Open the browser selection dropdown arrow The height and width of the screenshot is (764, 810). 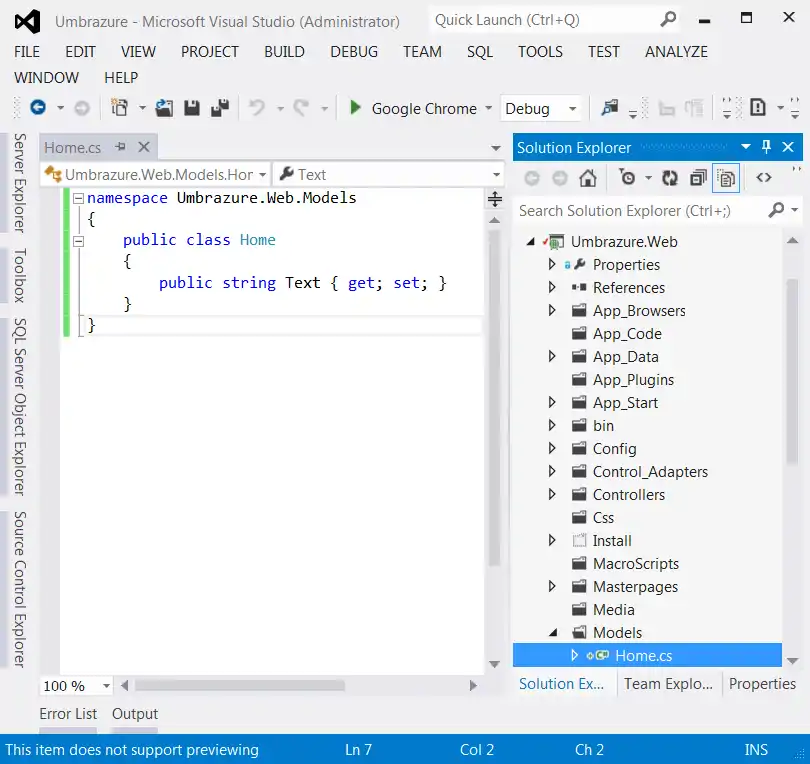tap(488, 108)
